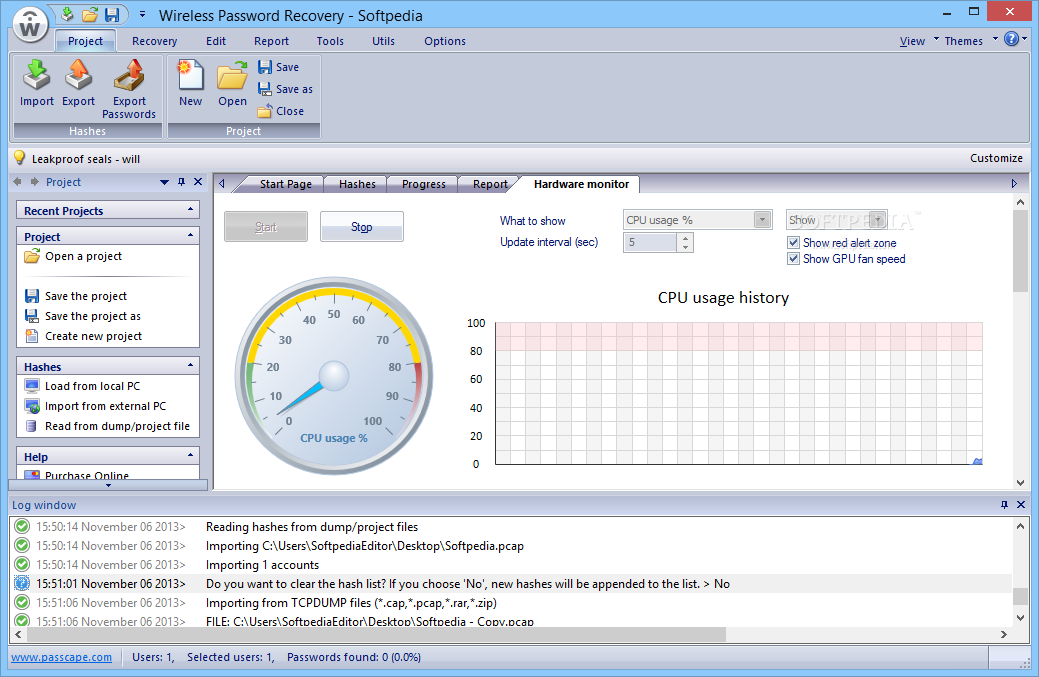Open the Recovery ribbon tab
Image resolution: width=1039 pixels, height=677 pixels.
click(x=154, y=41)
